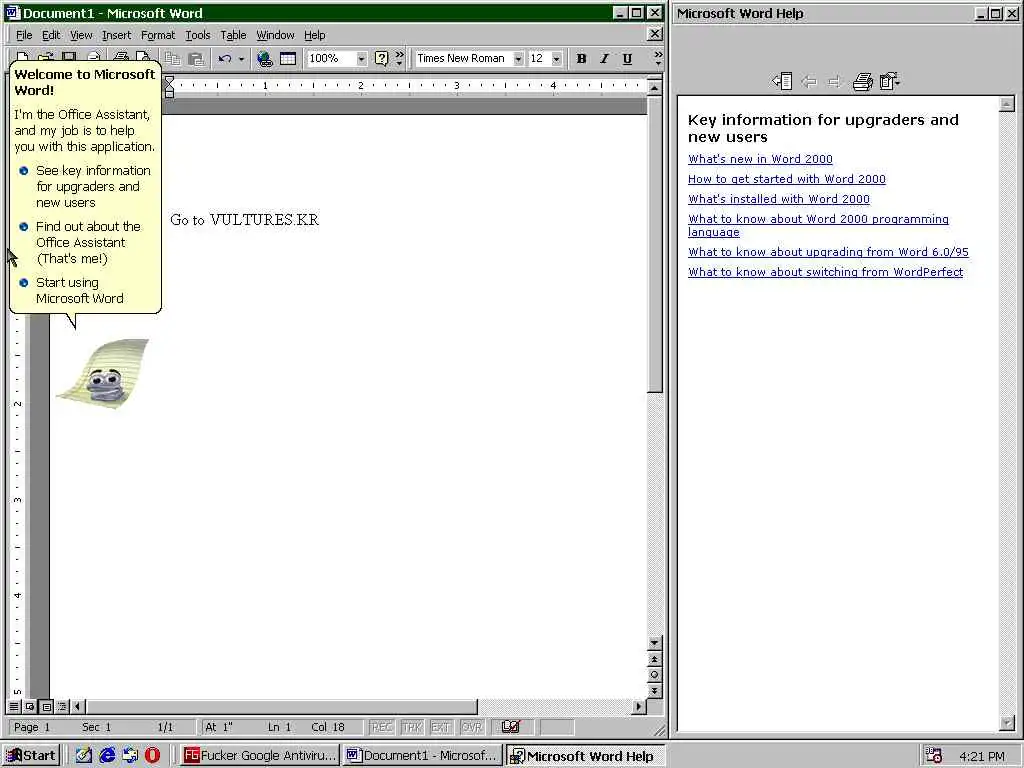This screenshot has width=1024, height=768.
Task: Click the Office Assistant paperclip character
Action: (104, 374)
